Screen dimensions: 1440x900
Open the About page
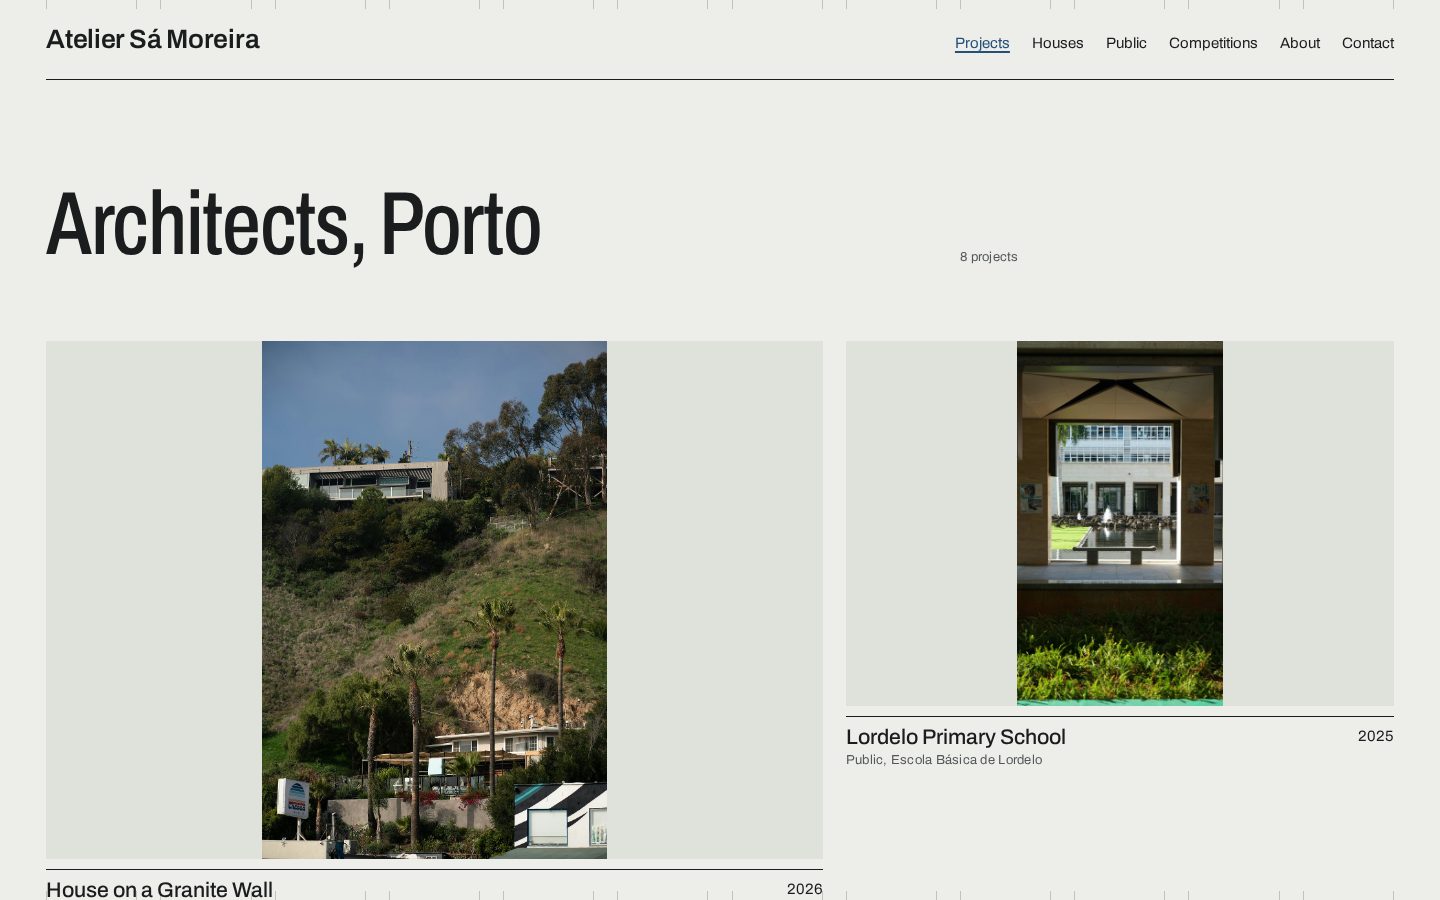pyautogui.click(x=1300, y=43)
